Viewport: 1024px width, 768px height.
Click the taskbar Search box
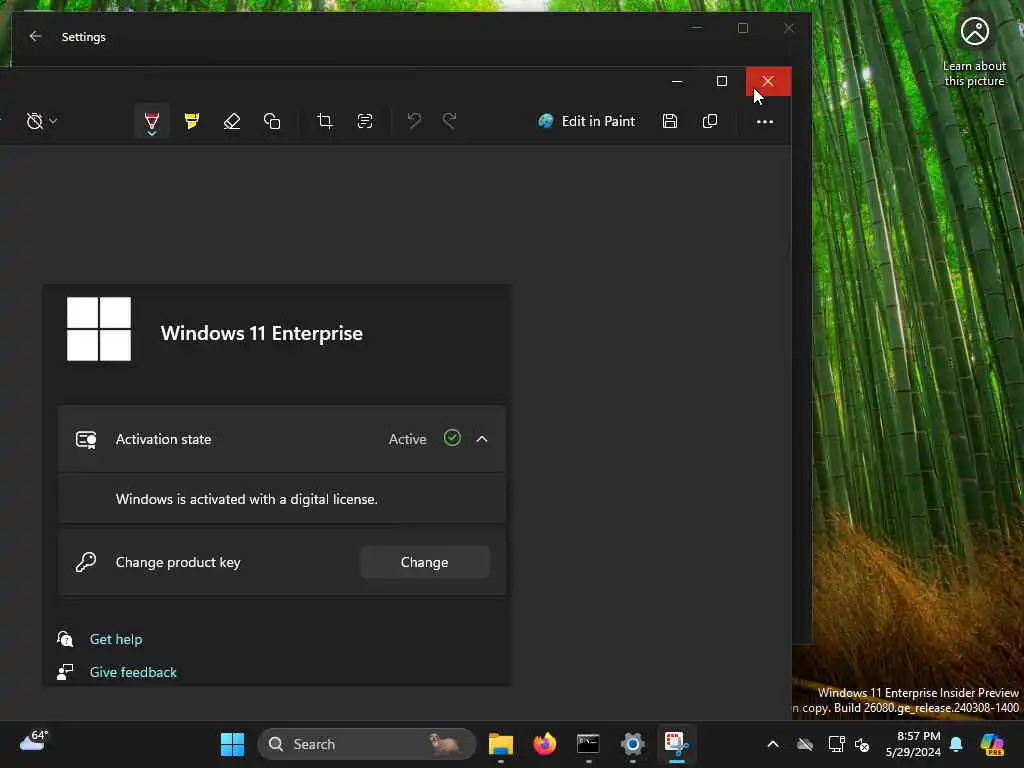366,744
